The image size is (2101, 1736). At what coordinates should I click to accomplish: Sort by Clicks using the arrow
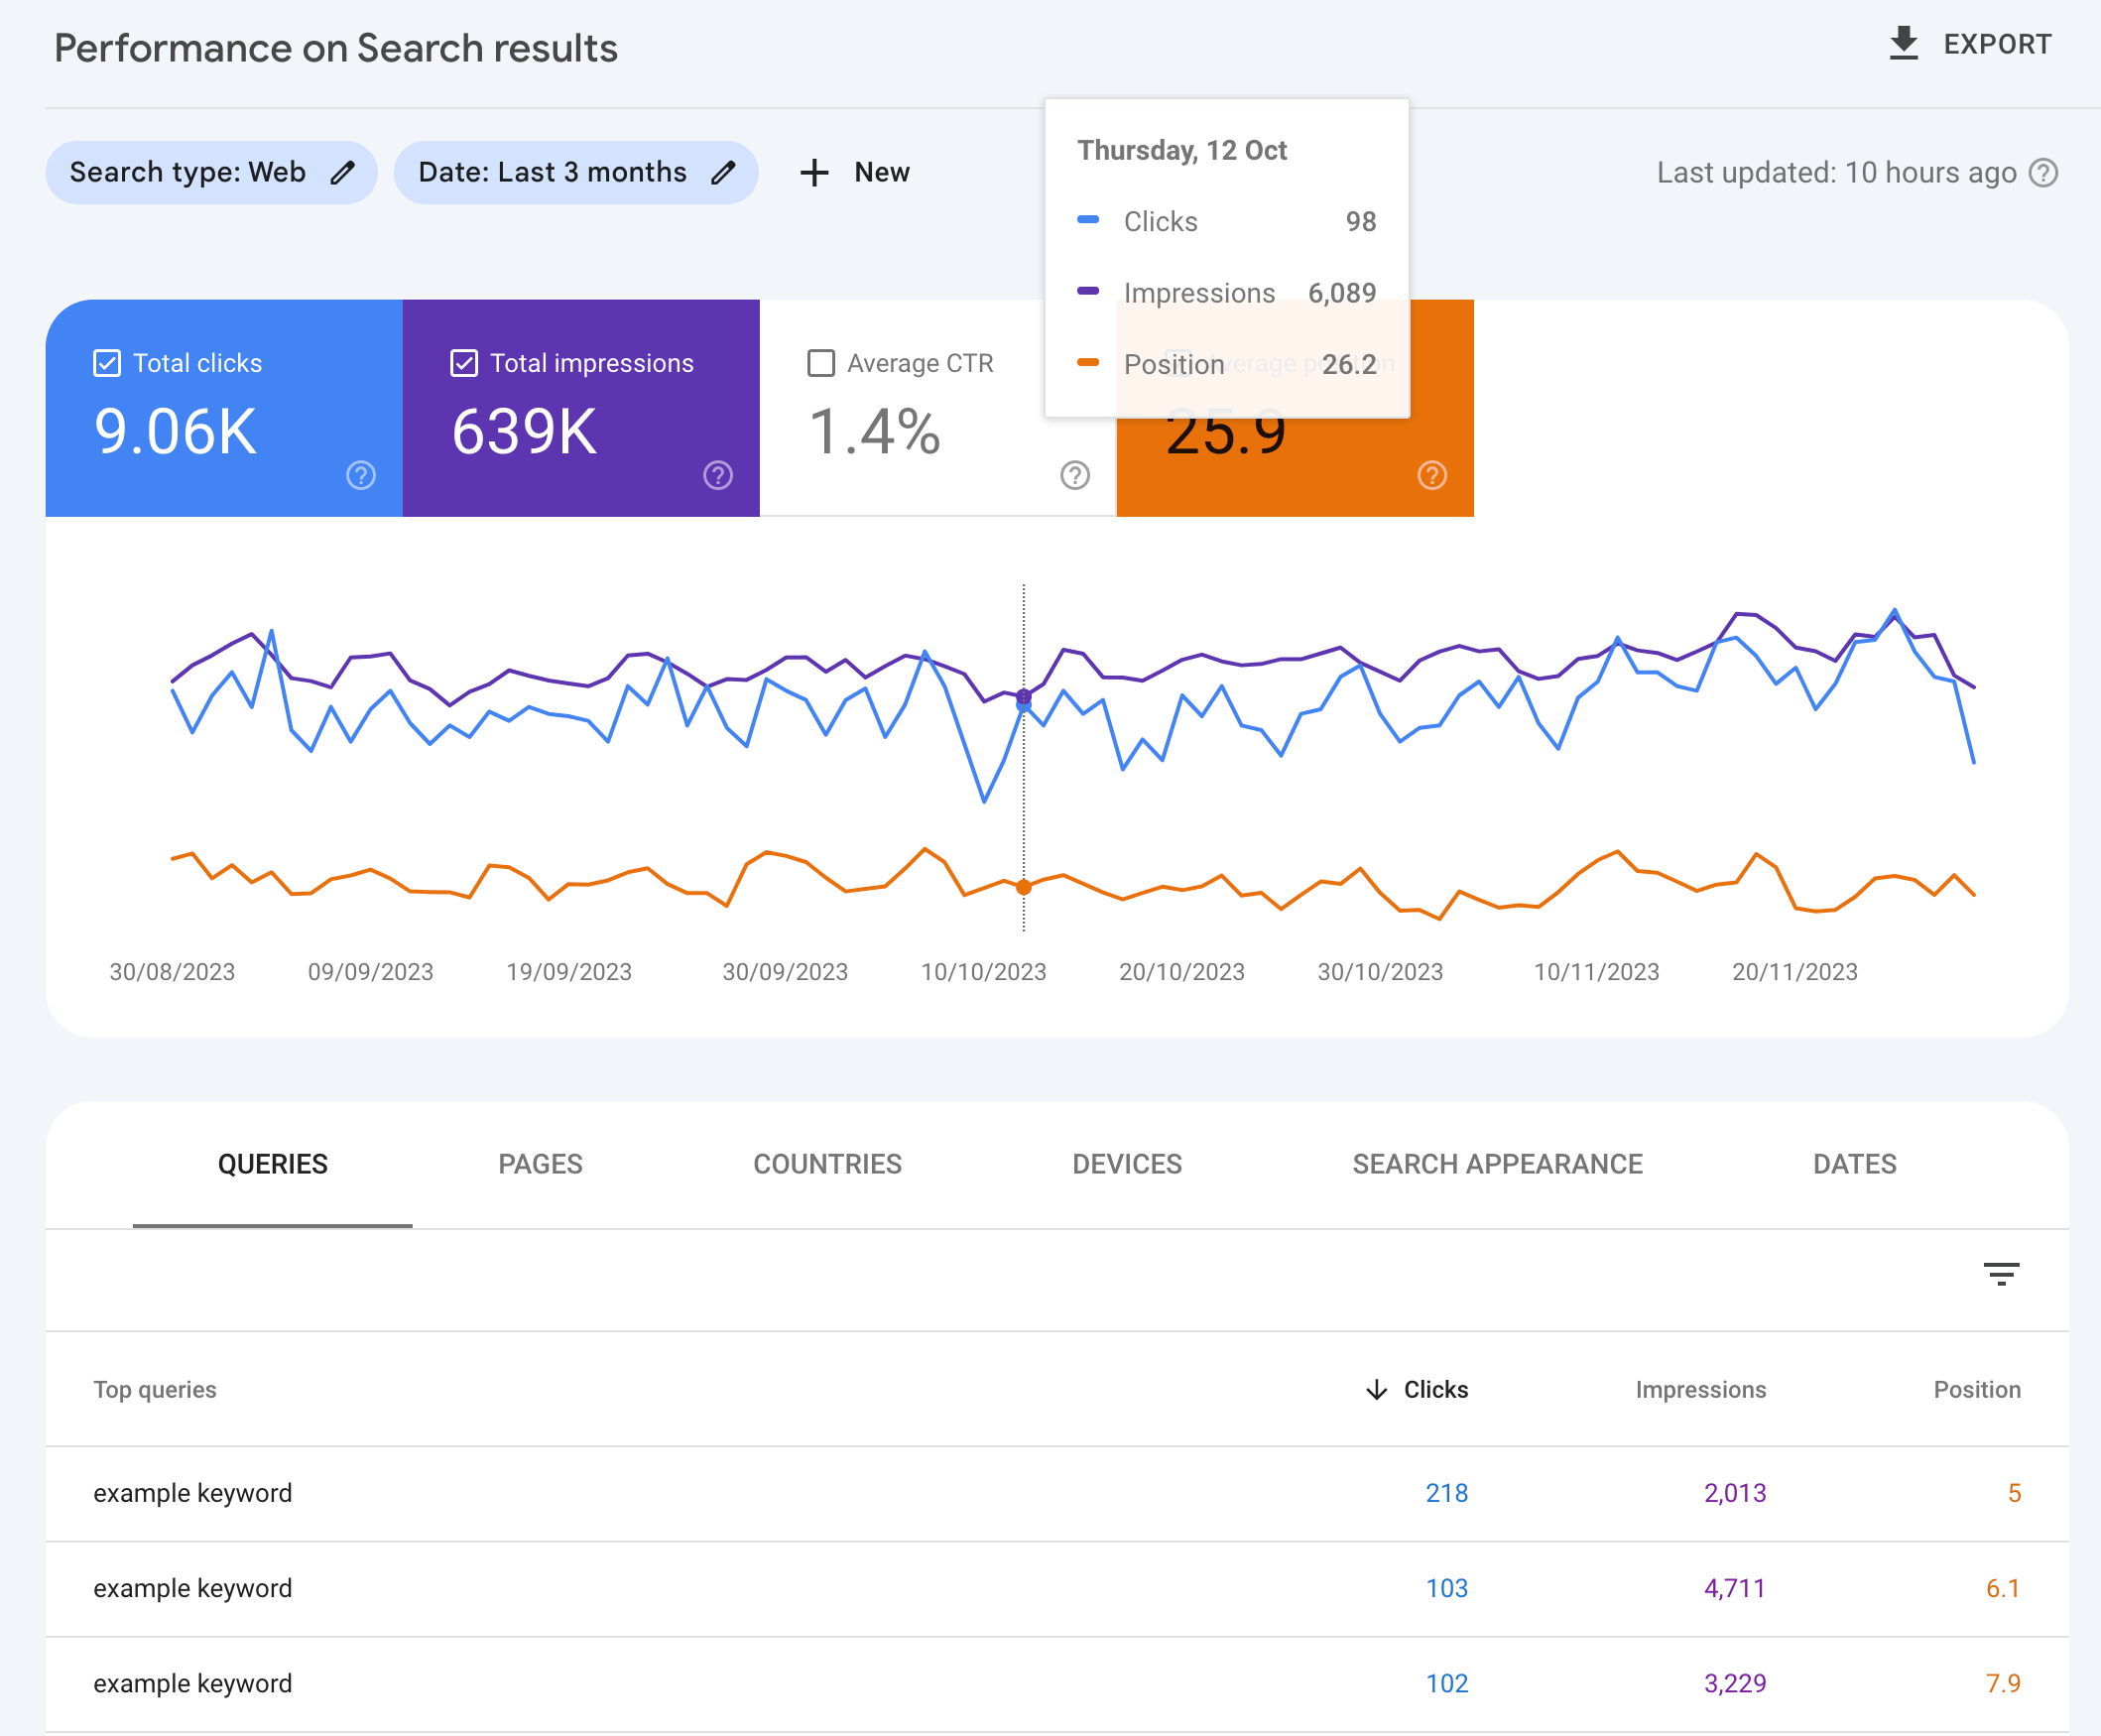click(1377, 1389)
